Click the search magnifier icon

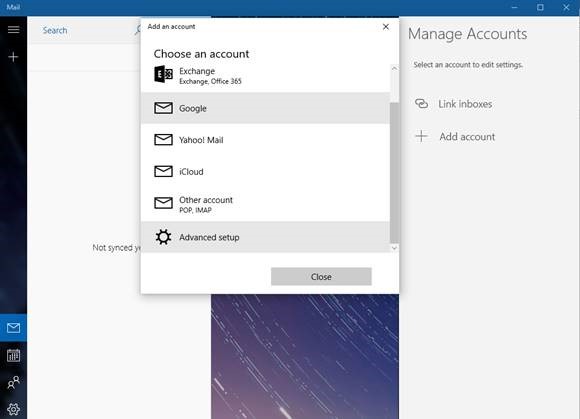tap(137, 30)
